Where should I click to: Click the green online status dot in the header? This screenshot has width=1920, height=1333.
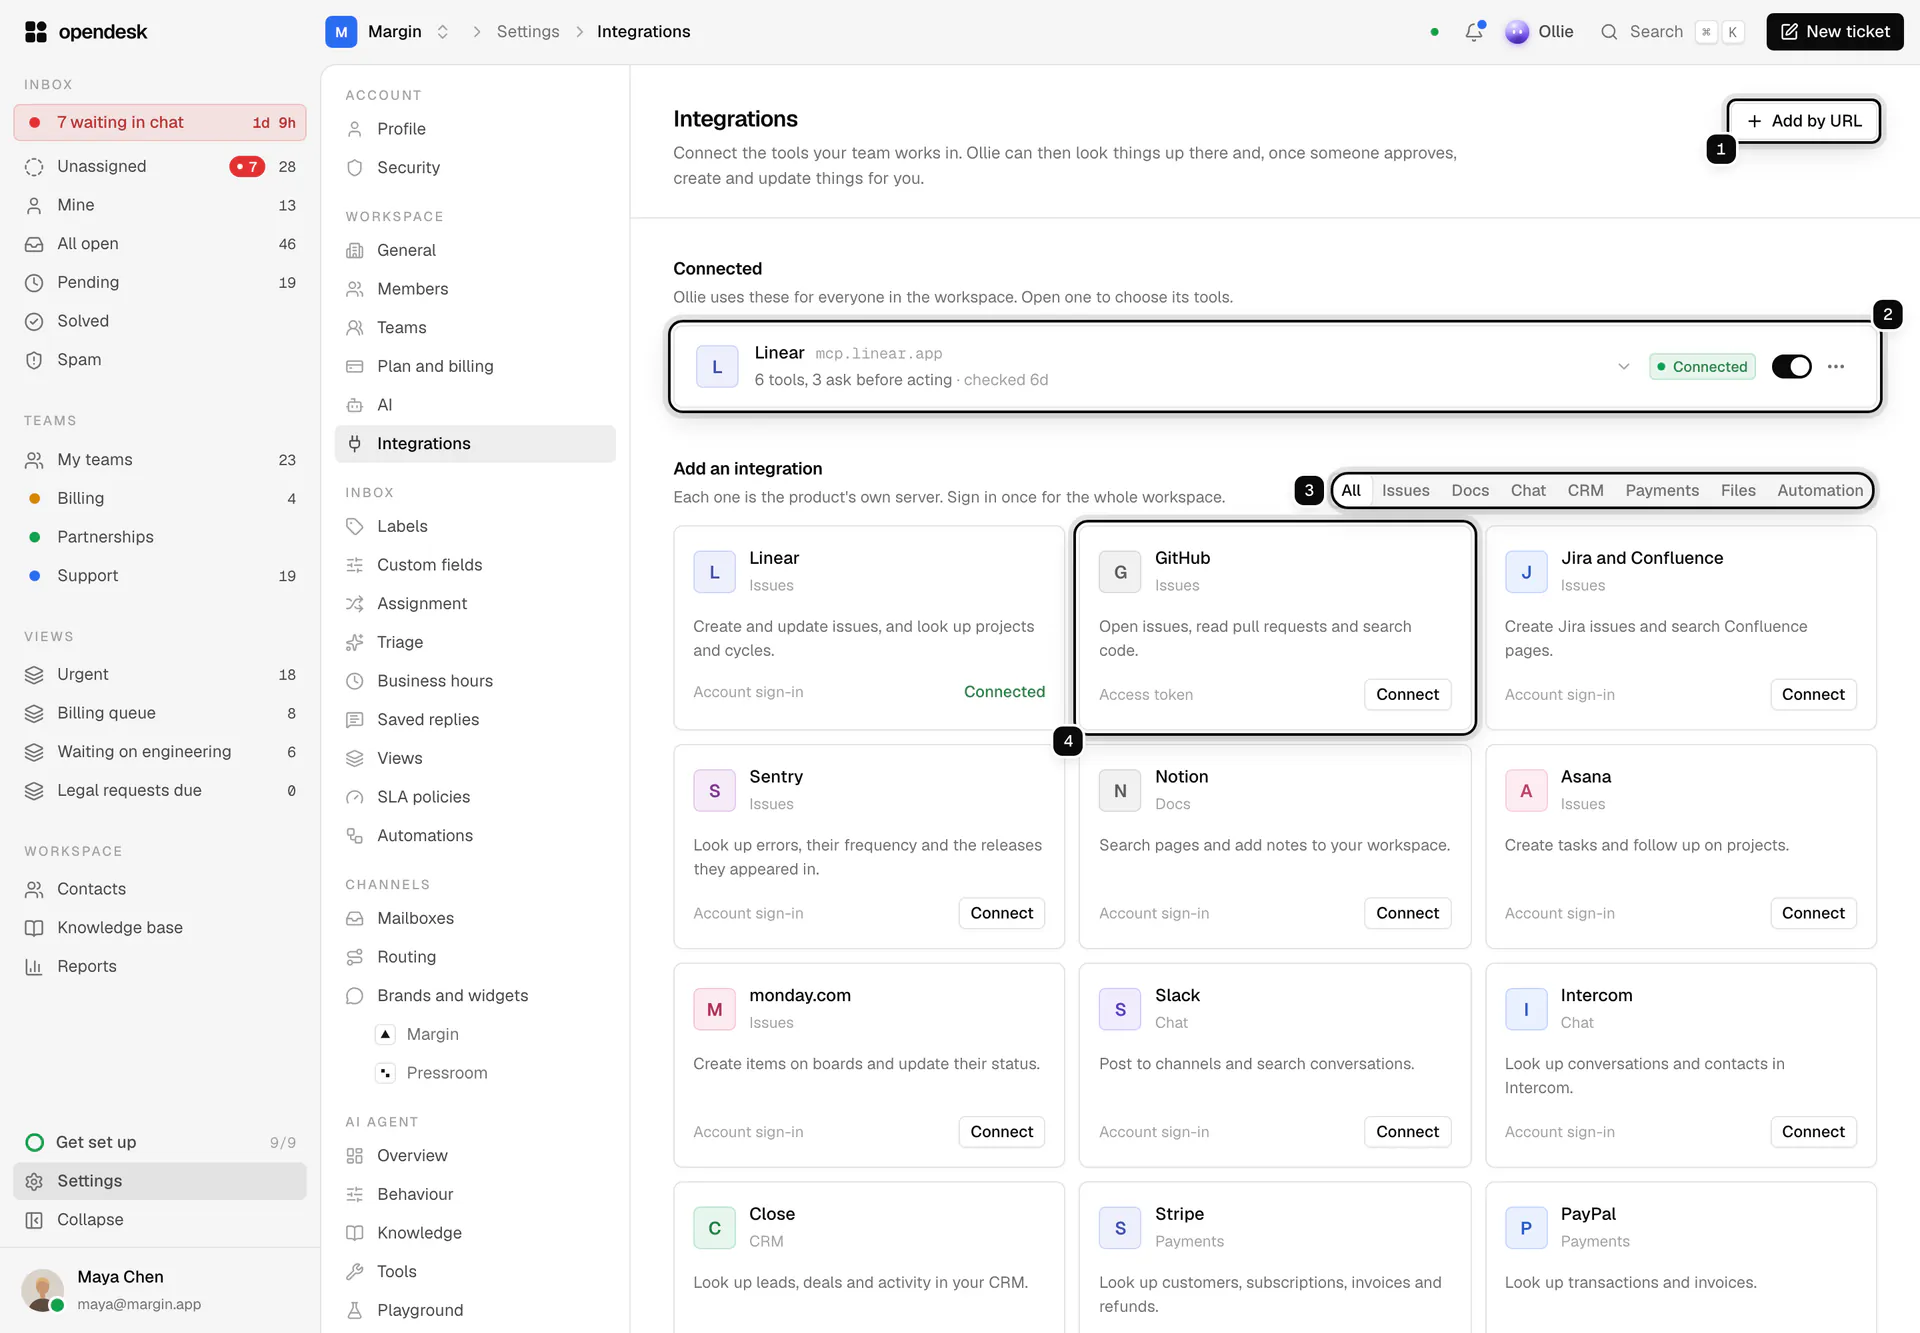click(1434, 32)
